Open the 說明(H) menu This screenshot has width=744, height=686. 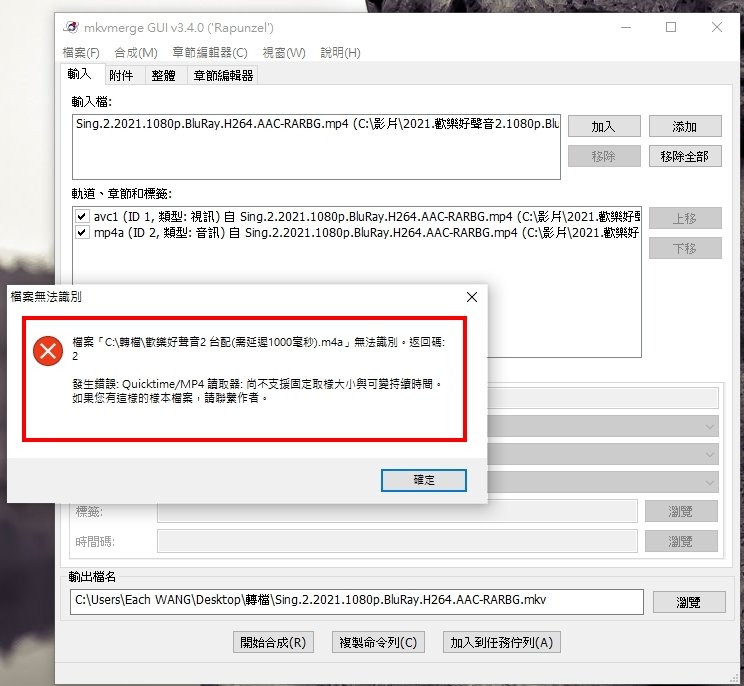tap(340, 52)
